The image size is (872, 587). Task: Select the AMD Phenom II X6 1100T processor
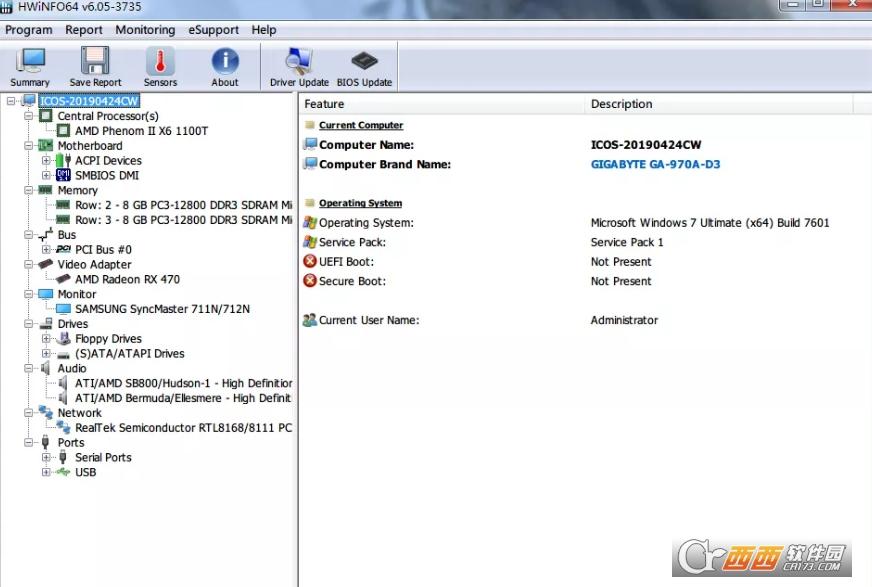(141, 131)
